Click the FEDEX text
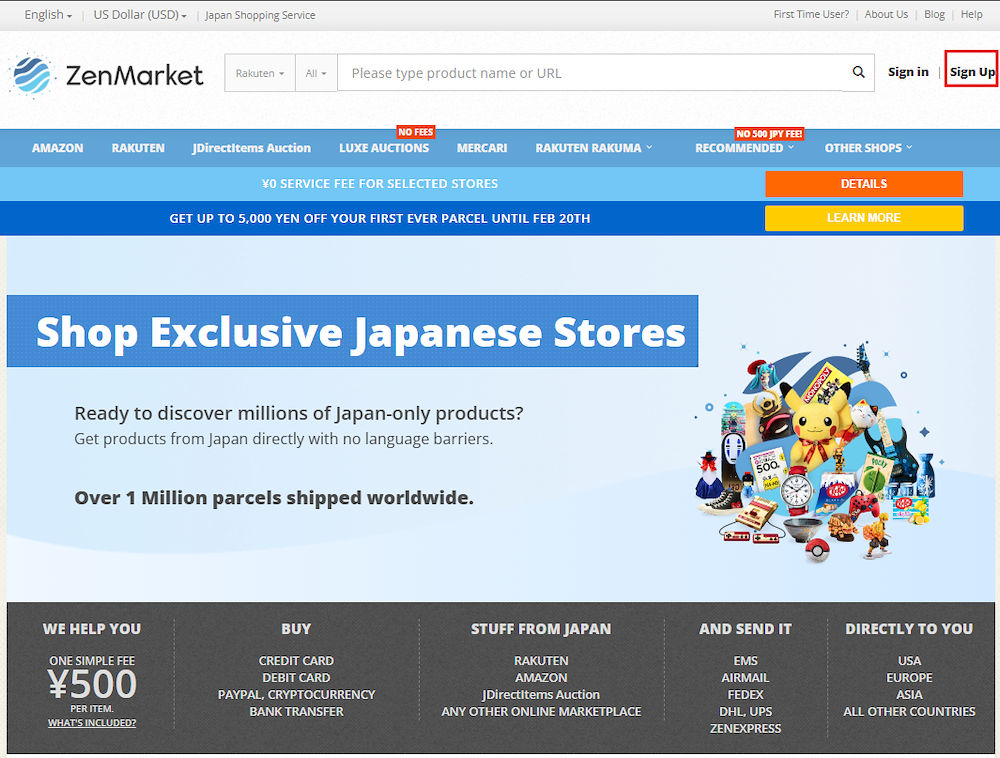The width and height of the screenshot is (1000, 758). pyautogui.click(x=745, y=695)
